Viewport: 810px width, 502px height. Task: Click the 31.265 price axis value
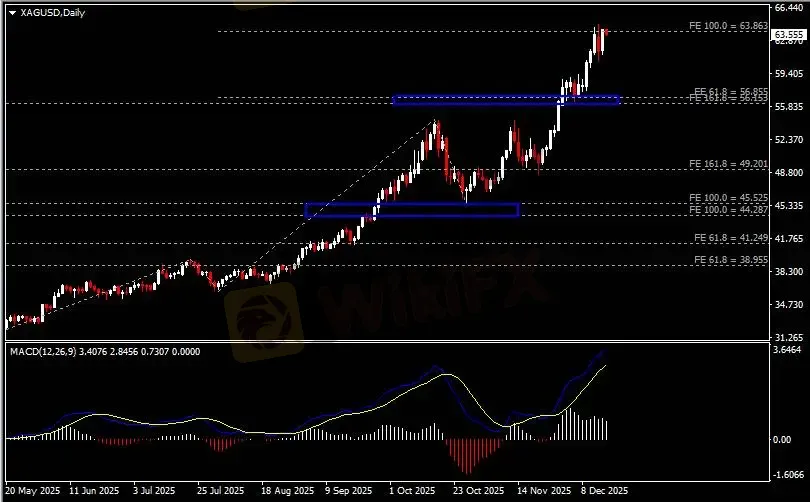pos(789,337)
